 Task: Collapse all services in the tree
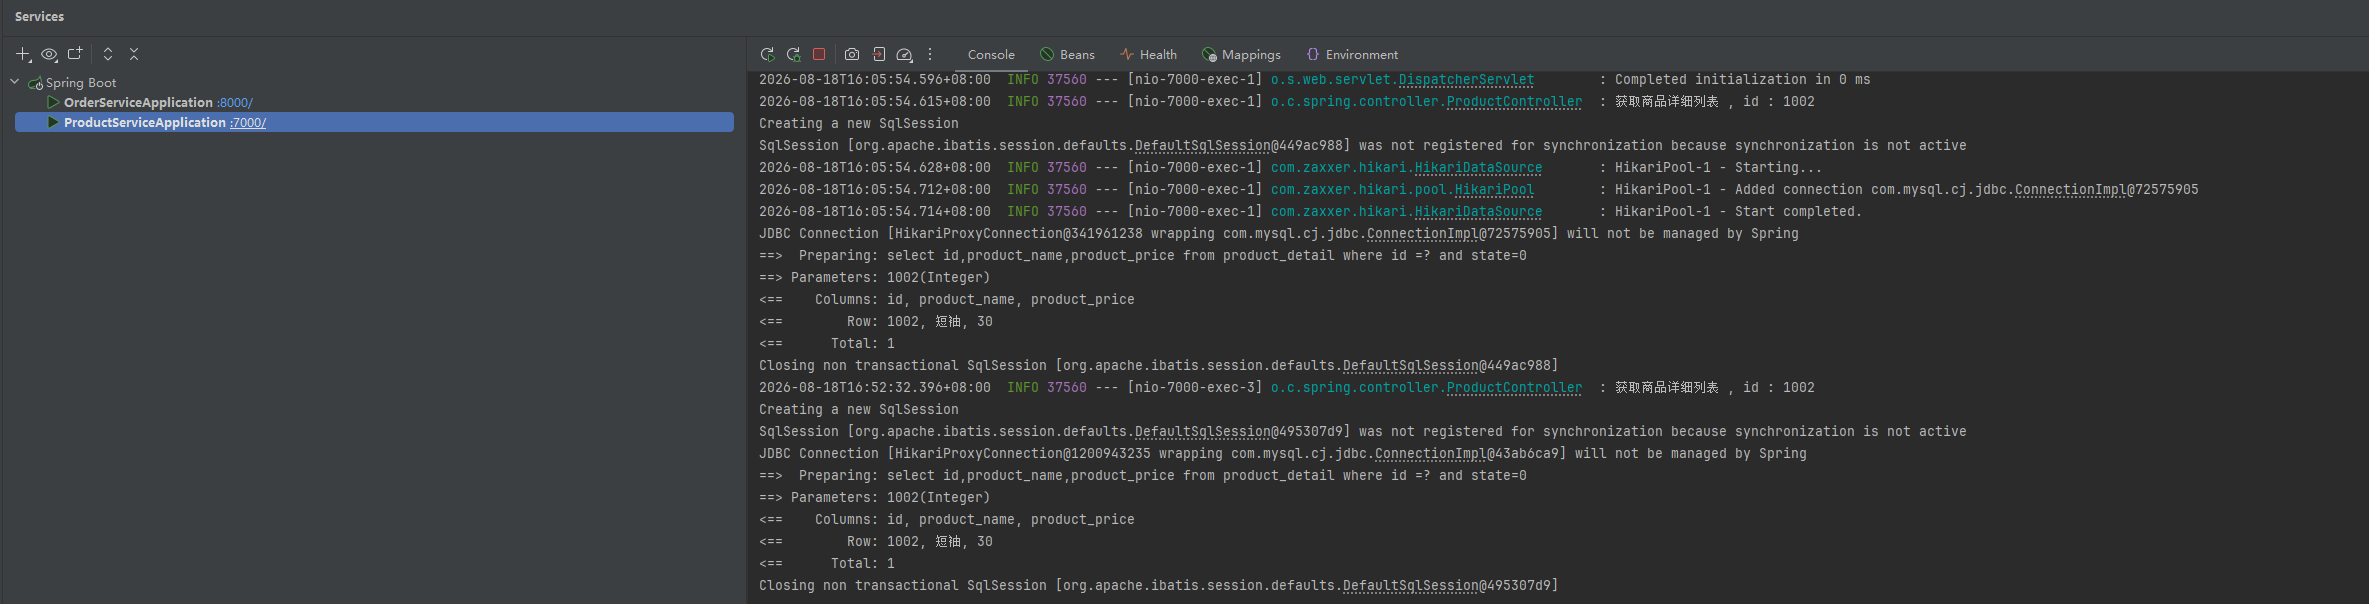click(134, 54)
